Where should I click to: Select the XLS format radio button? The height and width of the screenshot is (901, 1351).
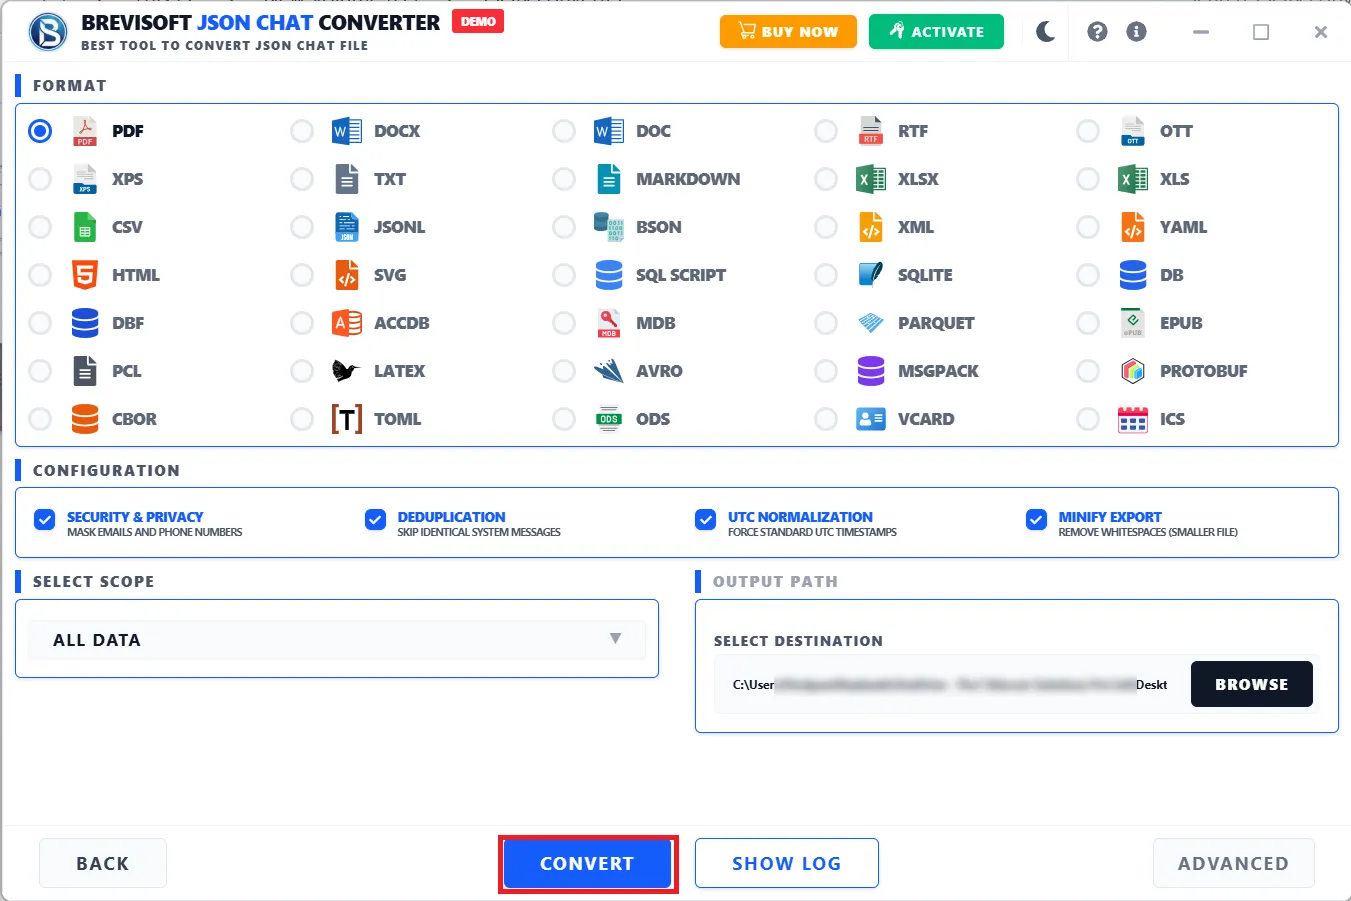pos(1088,179)
